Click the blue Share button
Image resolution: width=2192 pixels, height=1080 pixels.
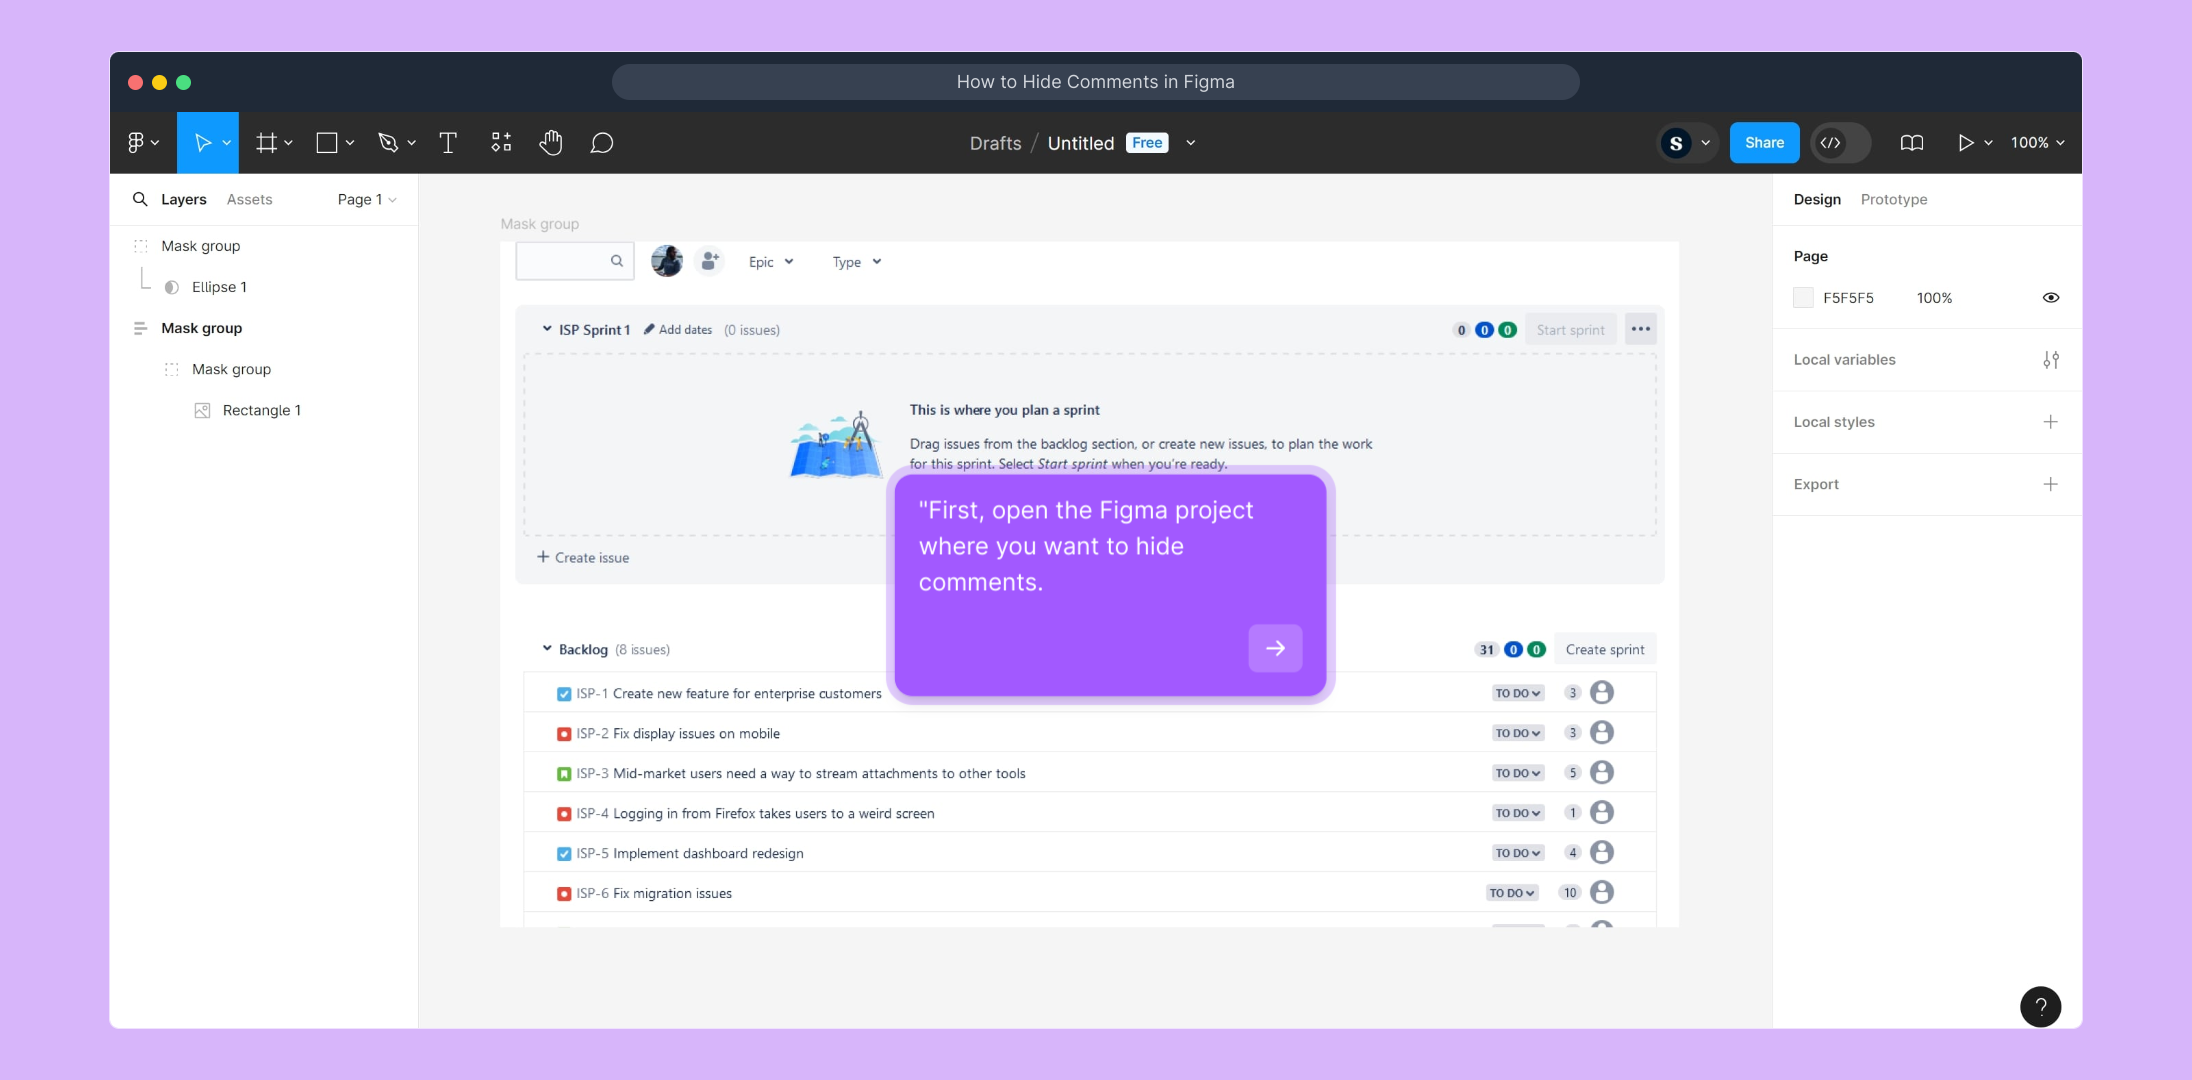tap(1764, 143)
